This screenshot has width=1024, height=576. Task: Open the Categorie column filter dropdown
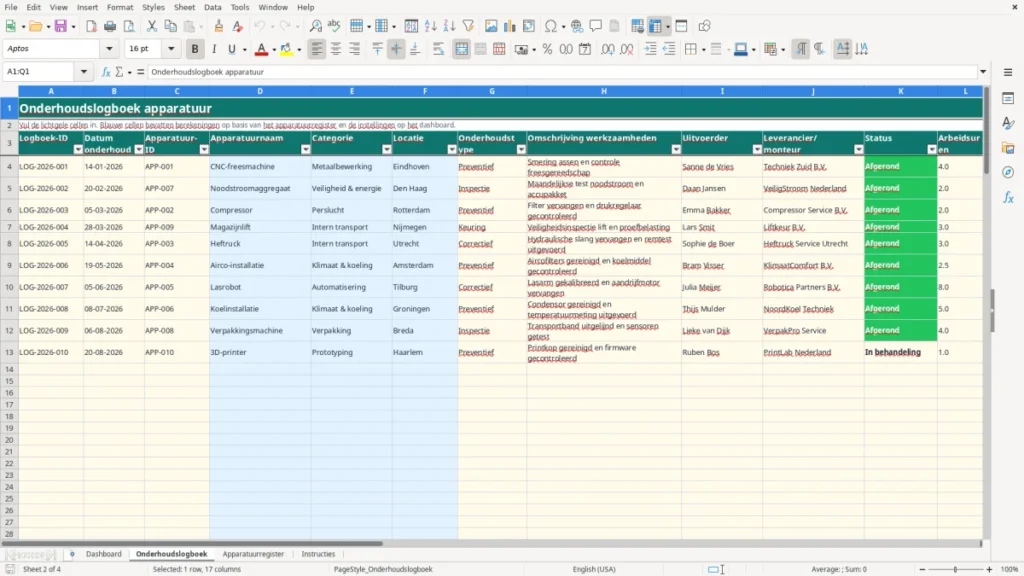pos(387,150)
